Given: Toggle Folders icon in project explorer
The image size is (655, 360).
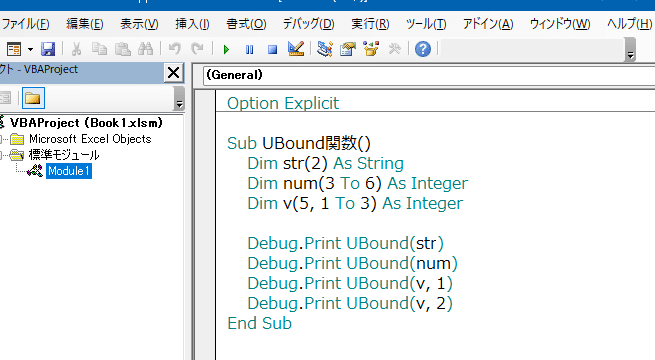Looking at the screenshot, I should (33, 98).
